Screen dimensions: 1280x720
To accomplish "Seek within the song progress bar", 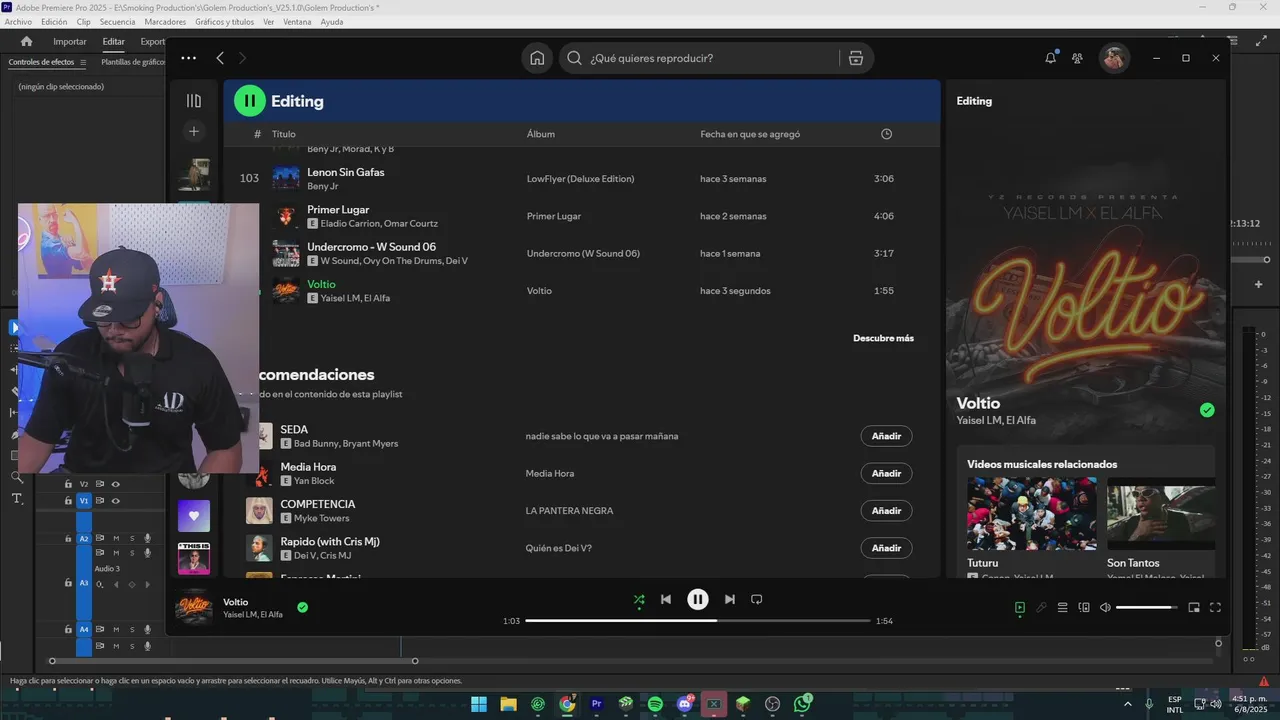I will point(698,621).
